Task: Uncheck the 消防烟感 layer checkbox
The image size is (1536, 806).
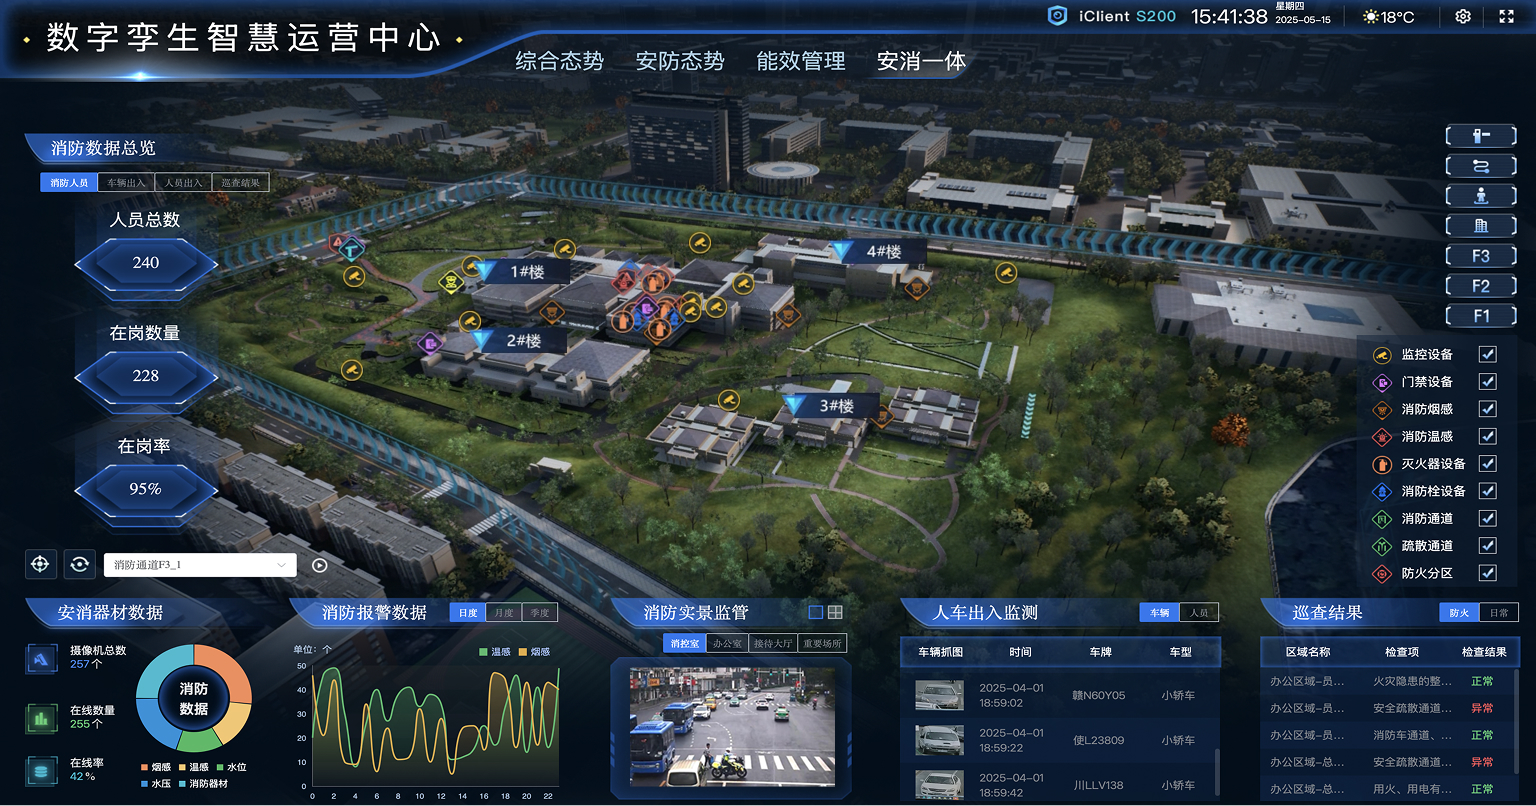Action: point(1487,409)
